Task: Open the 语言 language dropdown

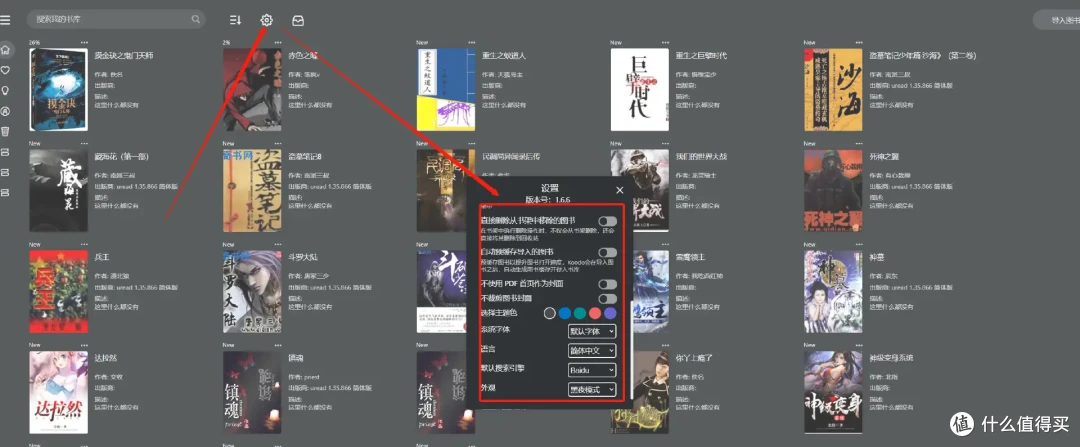Action: (592, 351)
